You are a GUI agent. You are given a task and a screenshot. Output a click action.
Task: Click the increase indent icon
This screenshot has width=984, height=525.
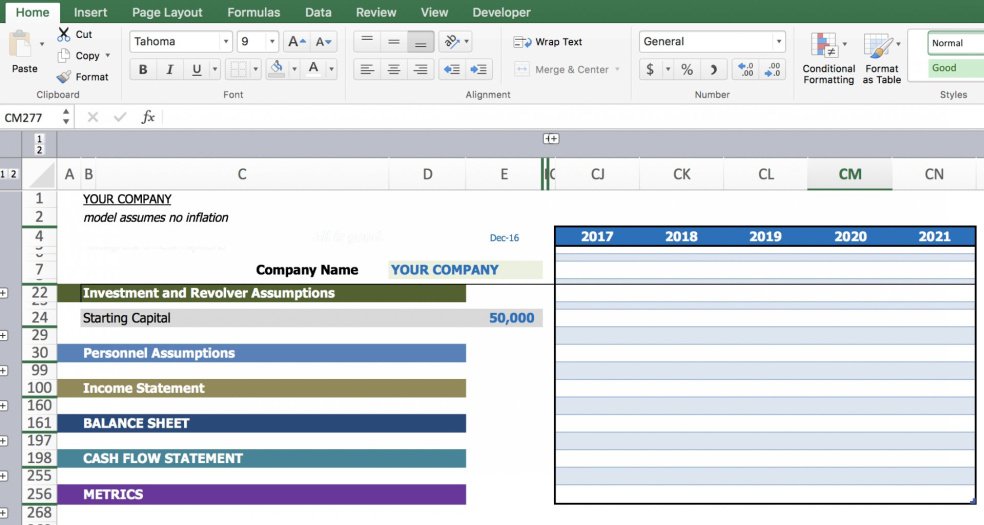(479, 70)
